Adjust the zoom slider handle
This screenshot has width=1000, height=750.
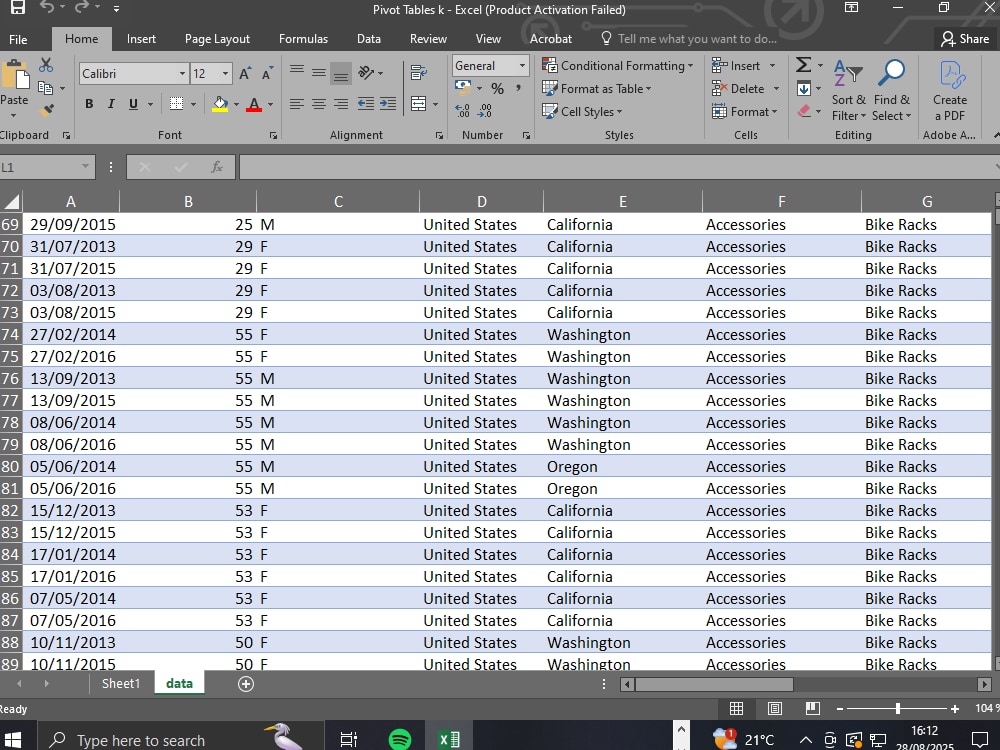pos(898,709)
